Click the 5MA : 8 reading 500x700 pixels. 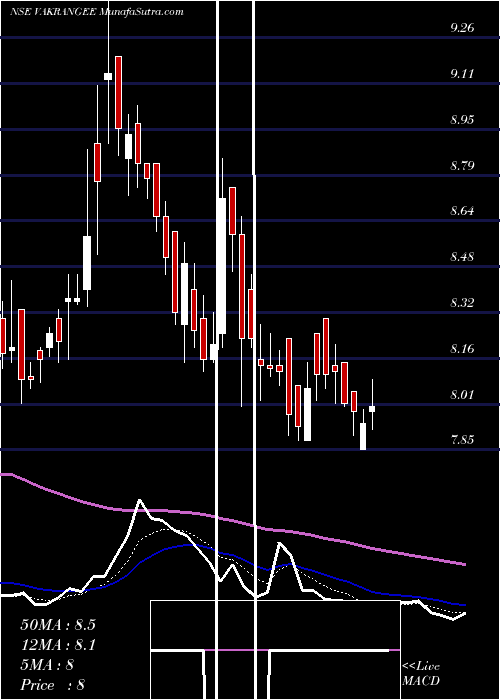tap(47, 665)
